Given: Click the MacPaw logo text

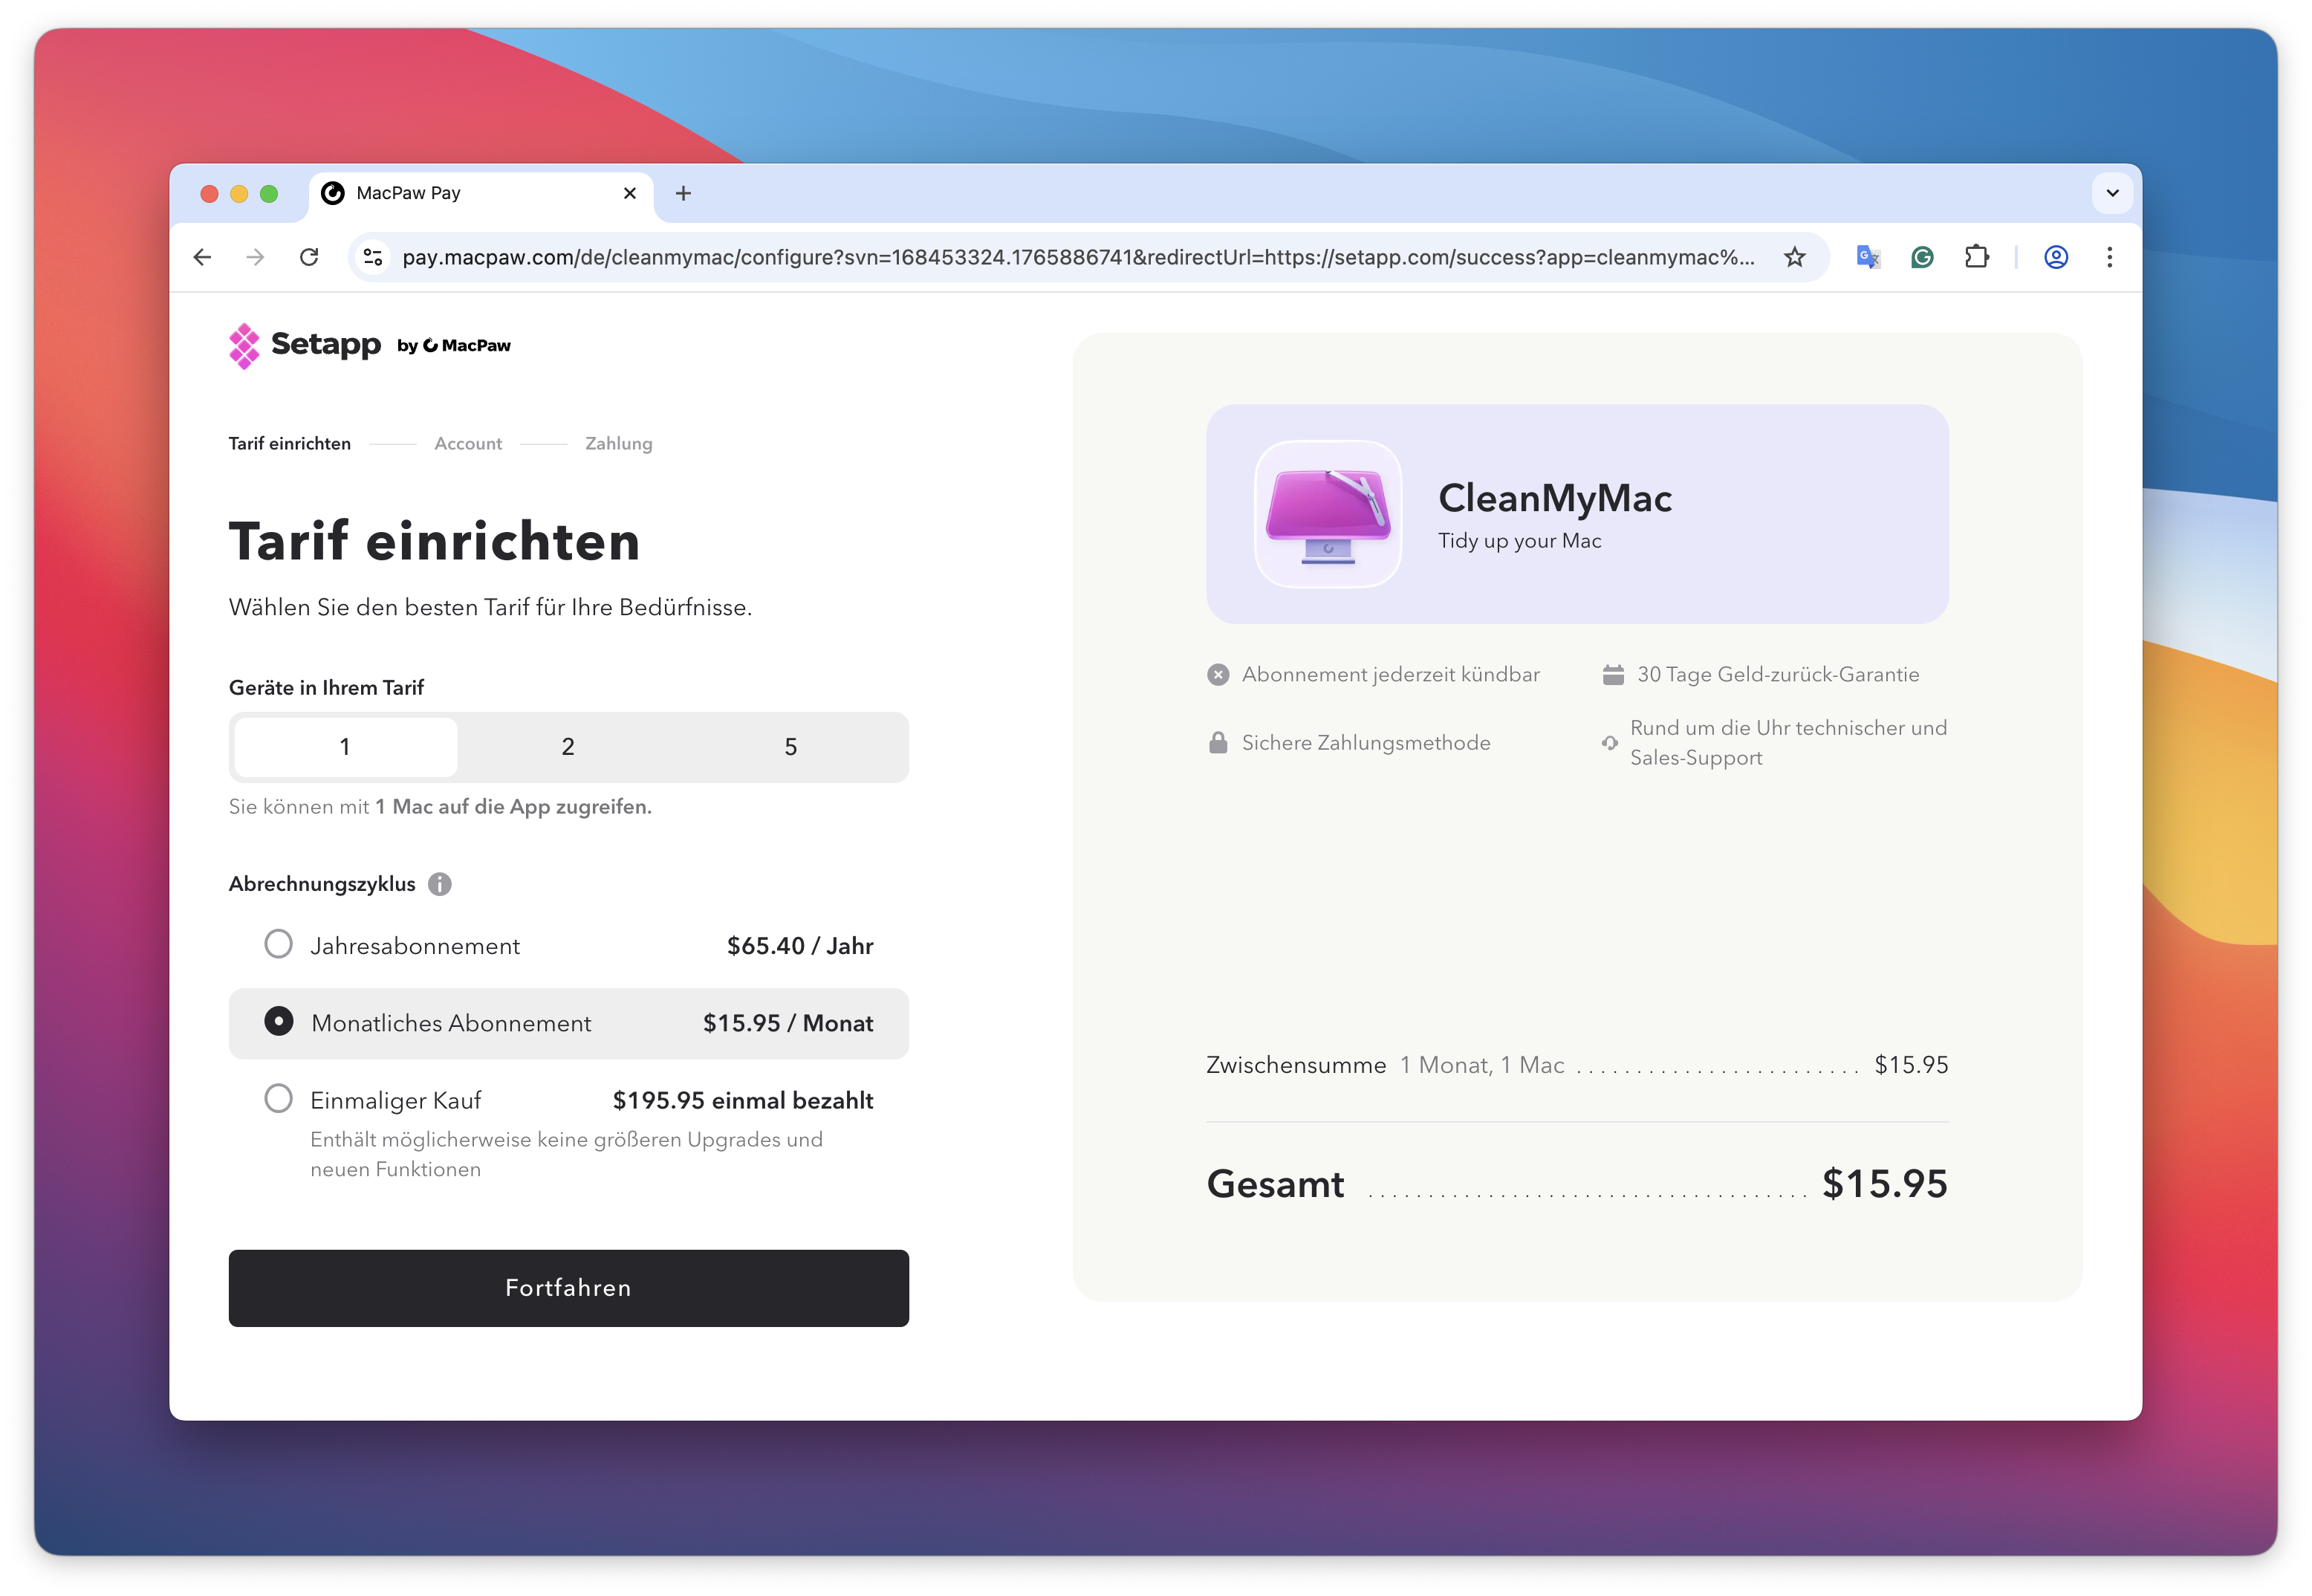Looking at the screenshot, I should pyautogui.click(x=466, y=346).
